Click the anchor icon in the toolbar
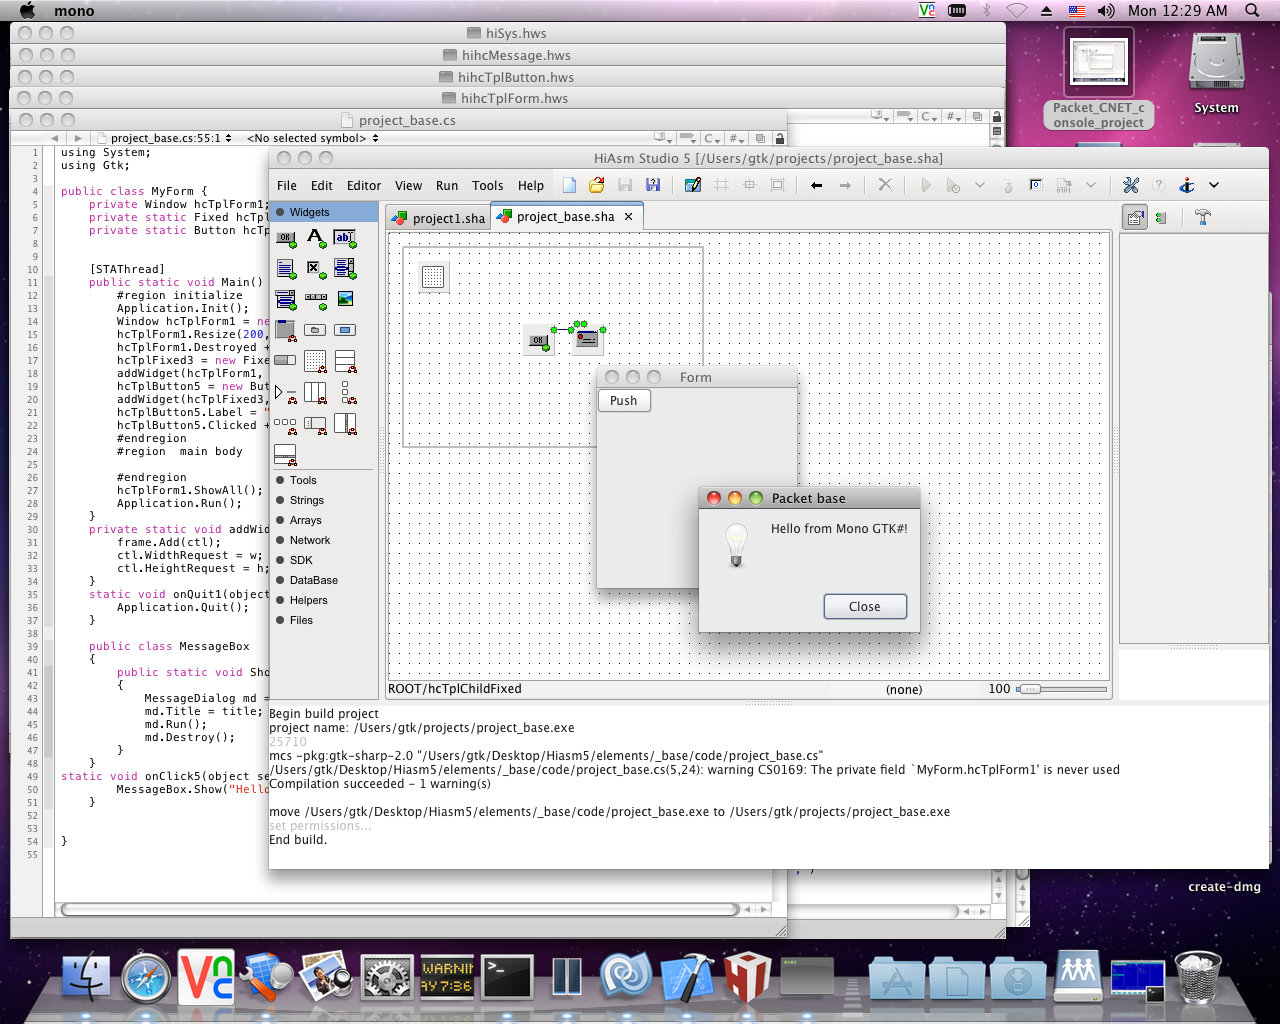 [x=1187, y=185]
